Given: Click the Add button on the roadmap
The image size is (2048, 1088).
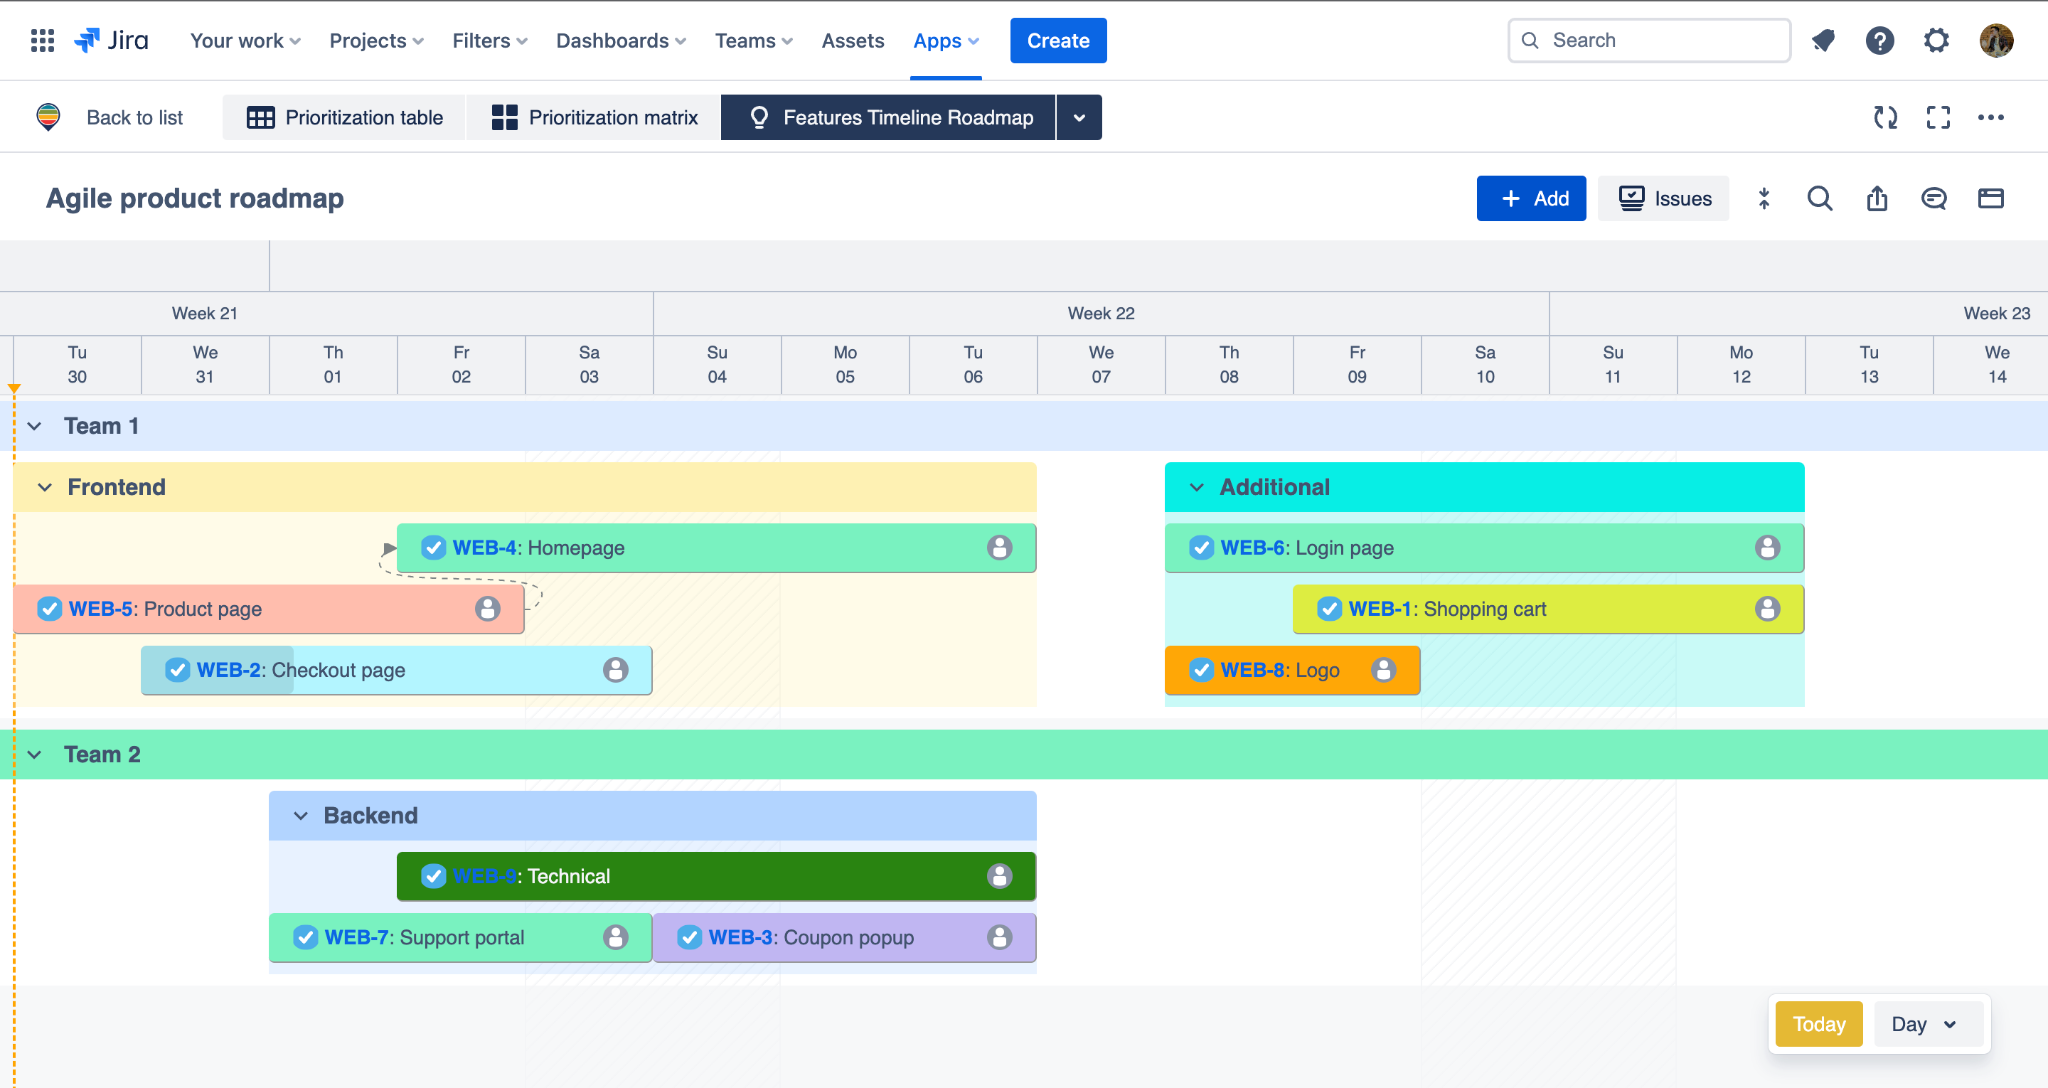Looking at the screenshot, I should tap(1531, 198).
